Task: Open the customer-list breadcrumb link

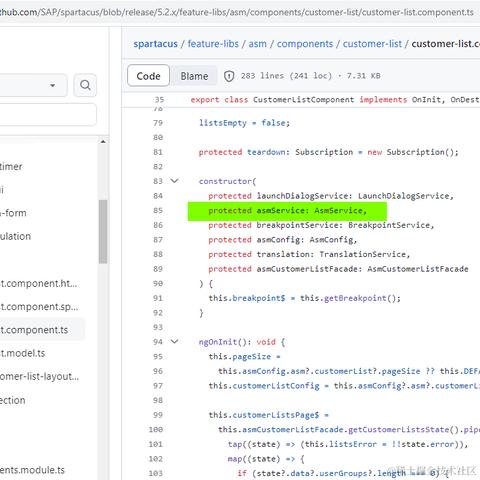Action: pyautogui.click(x=372, y=44)
